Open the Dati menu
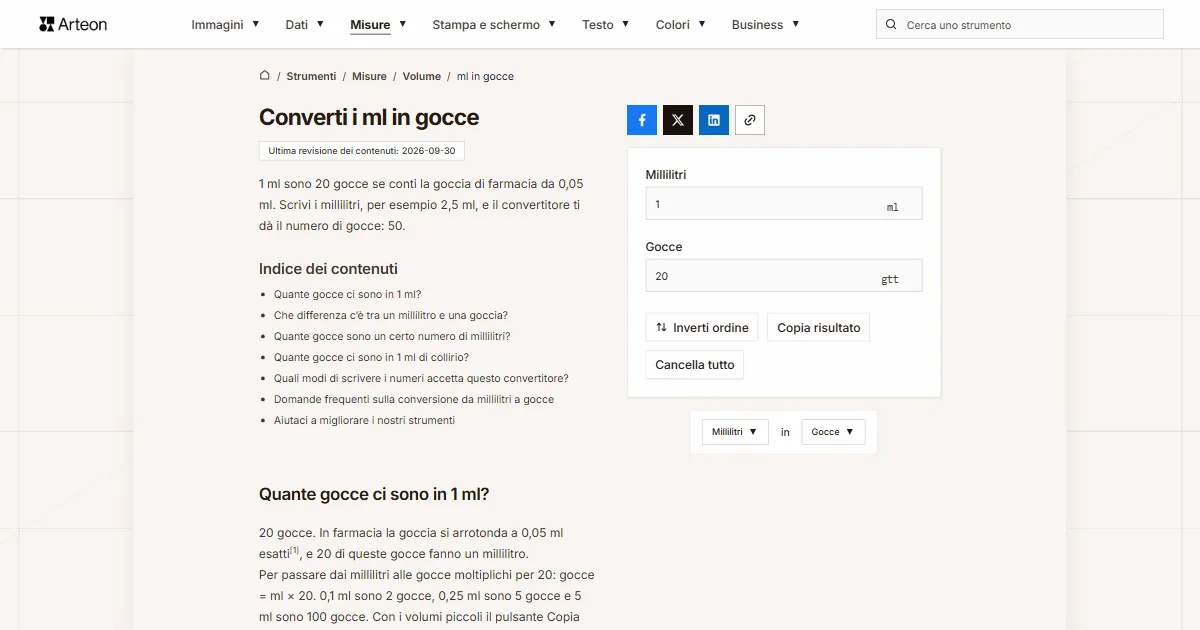1200x630 pixels. [x=304, y=25]
